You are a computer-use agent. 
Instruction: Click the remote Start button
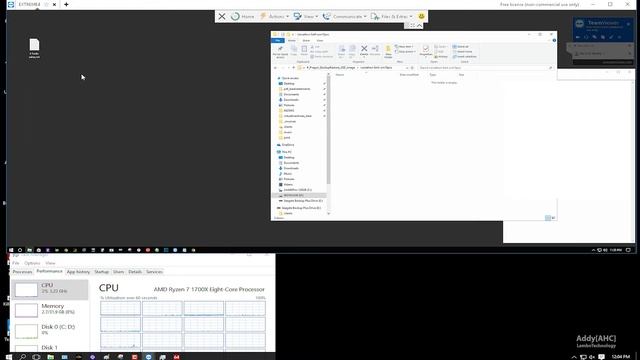pos(11,250)
